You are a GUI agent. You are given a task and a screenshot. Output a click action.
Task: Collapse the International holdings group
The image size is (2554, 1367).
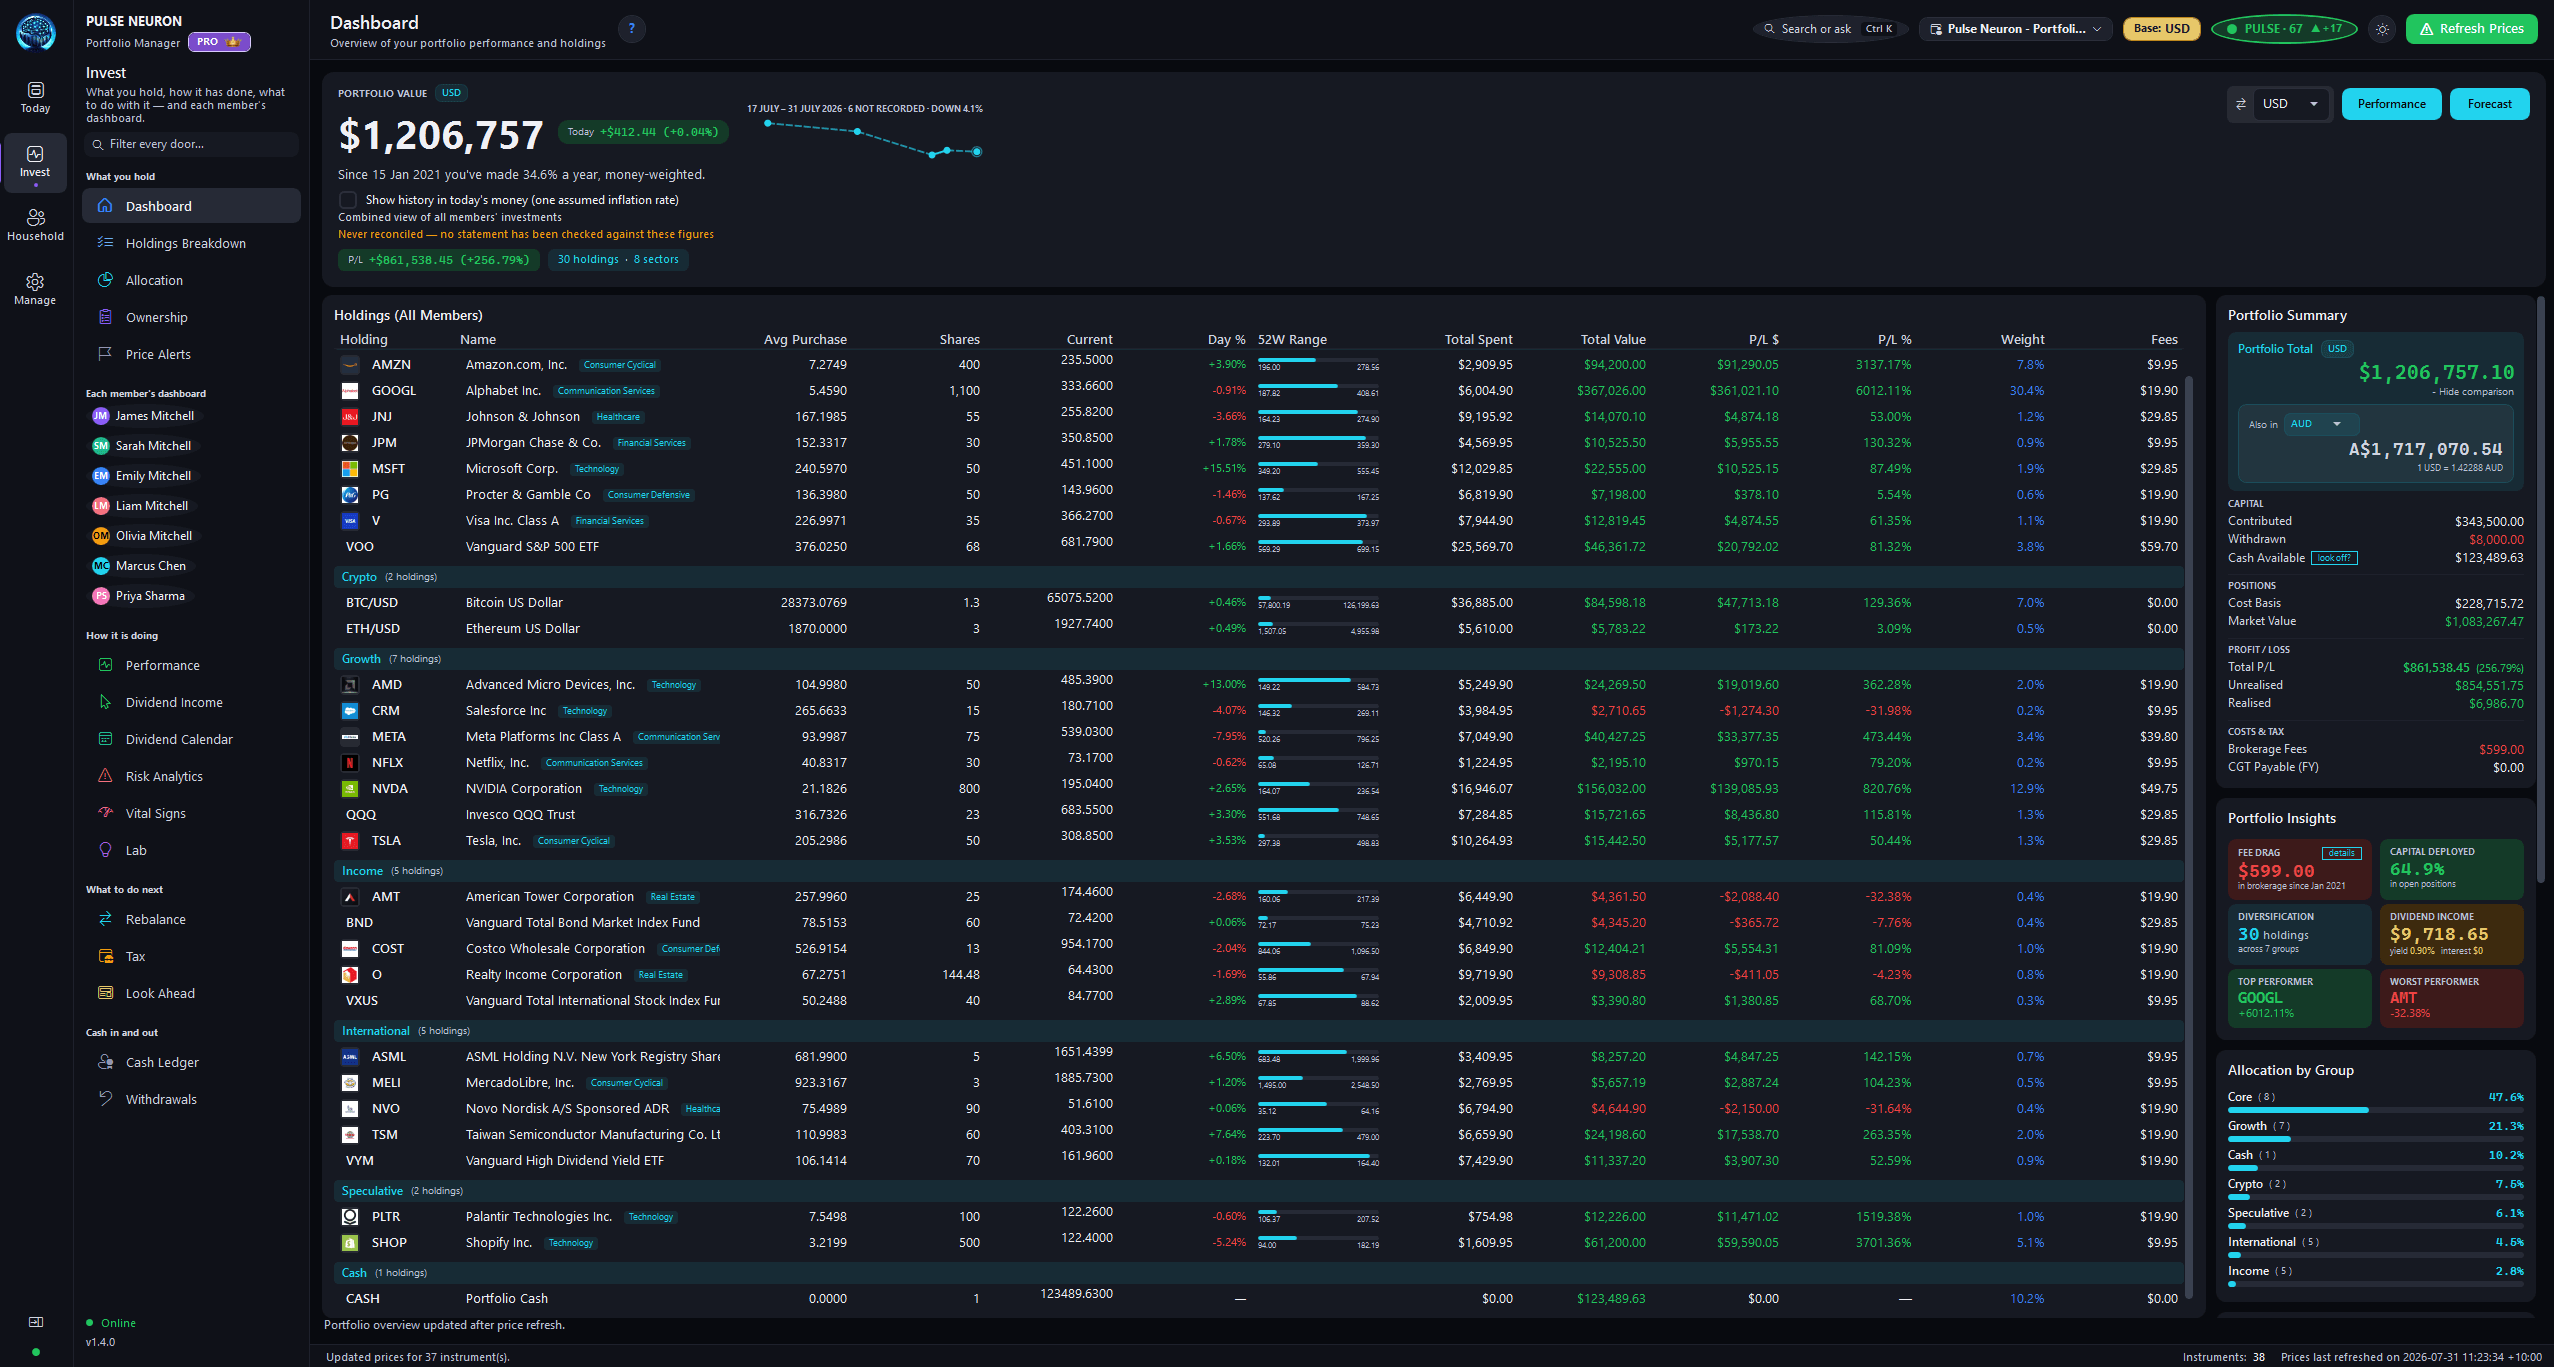coord(1257,1031)
